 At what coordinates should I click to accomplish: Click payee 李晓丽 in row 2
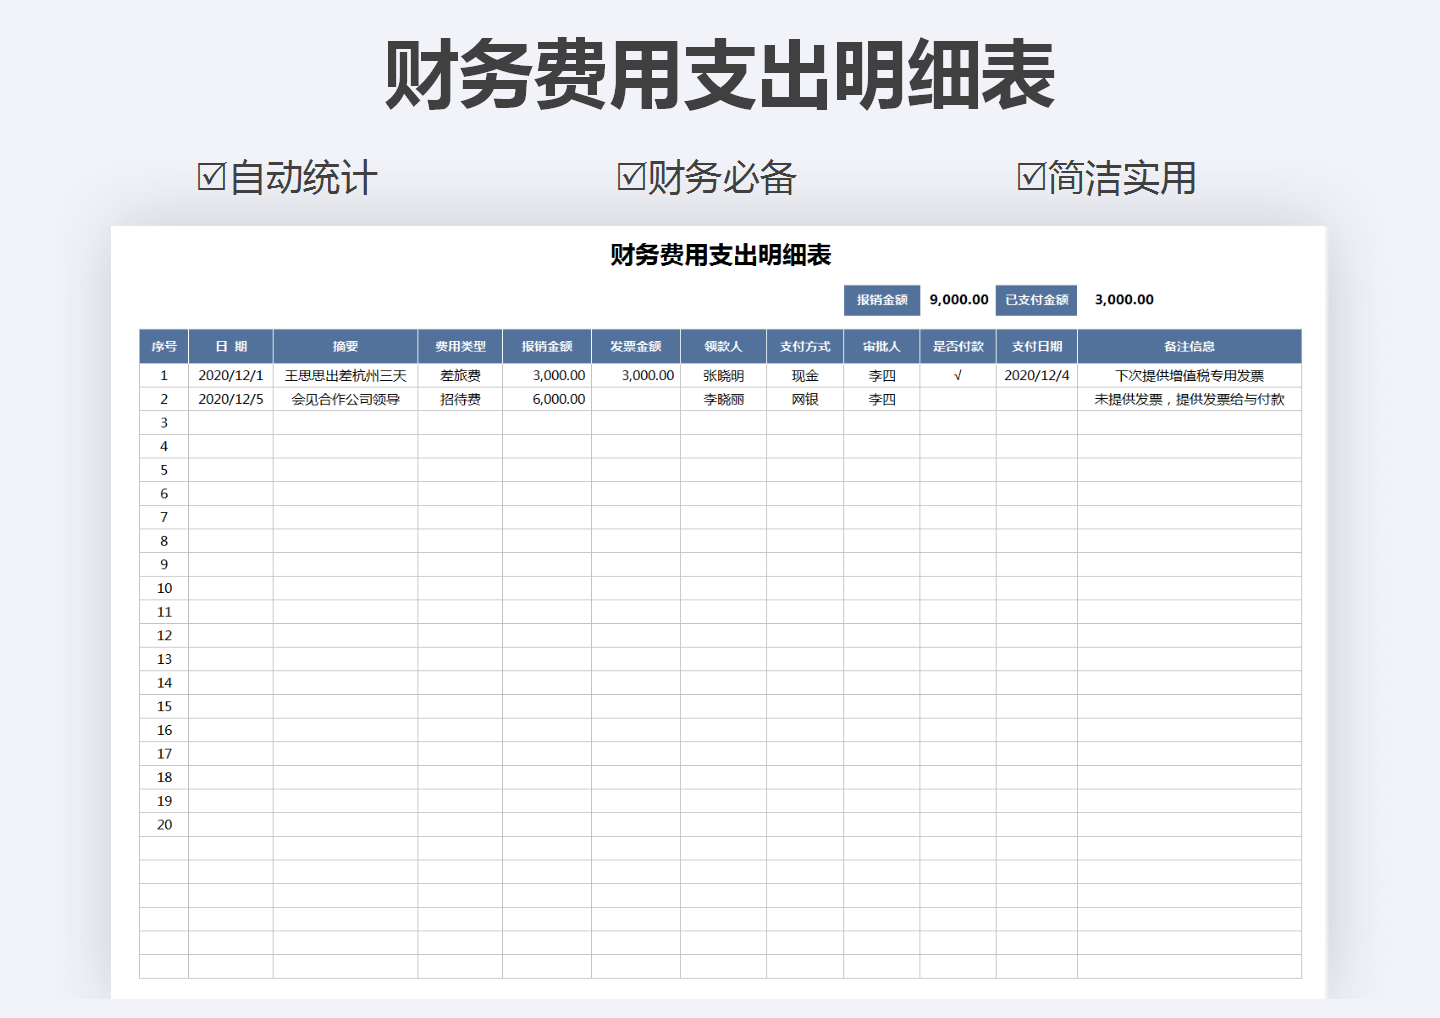(x=724, y=398)
